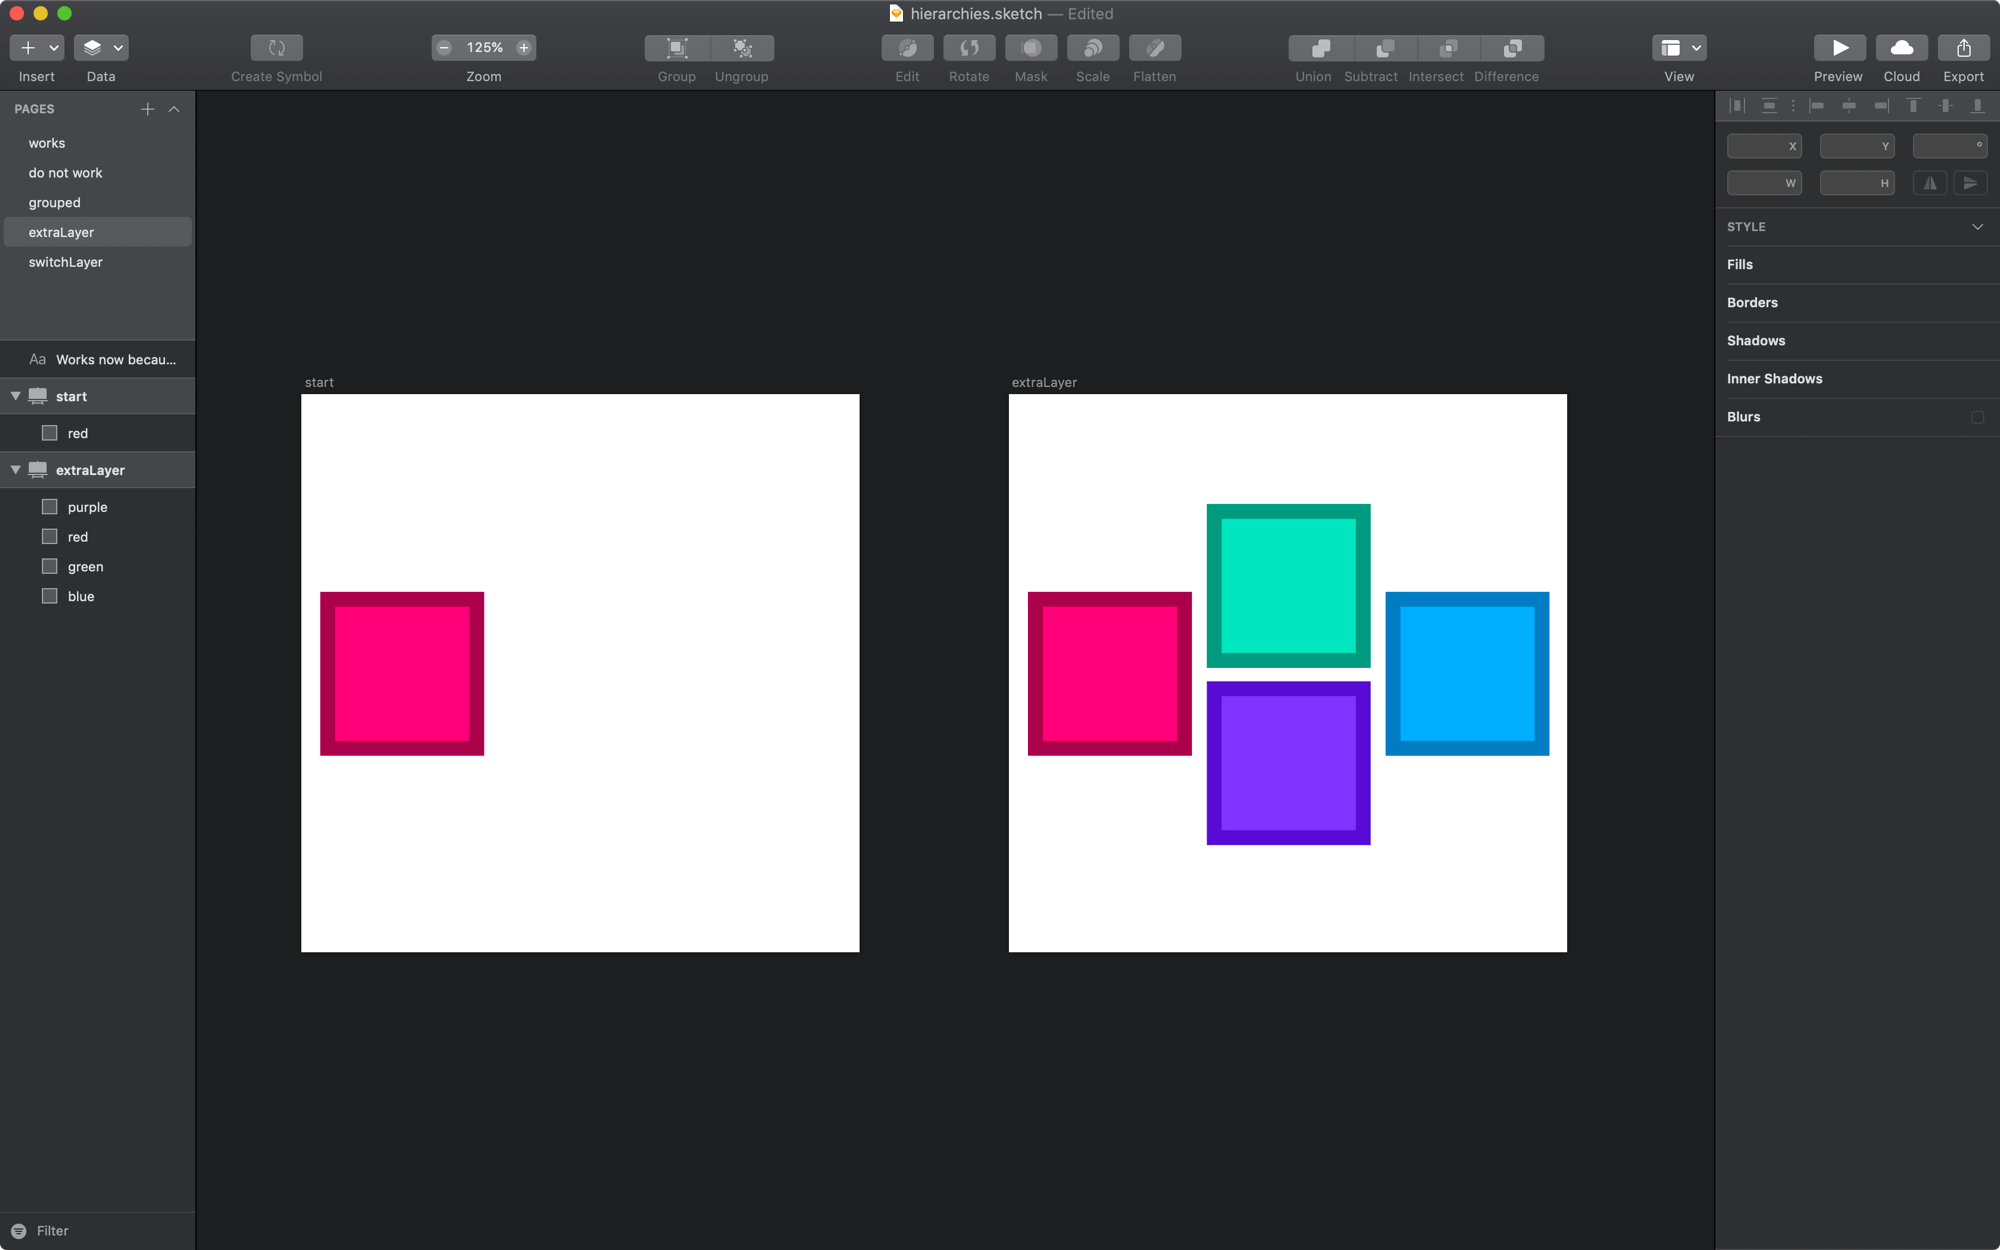2000x1250 pixels.
Task: Start the Preview play button
Action: [1840, 48]
